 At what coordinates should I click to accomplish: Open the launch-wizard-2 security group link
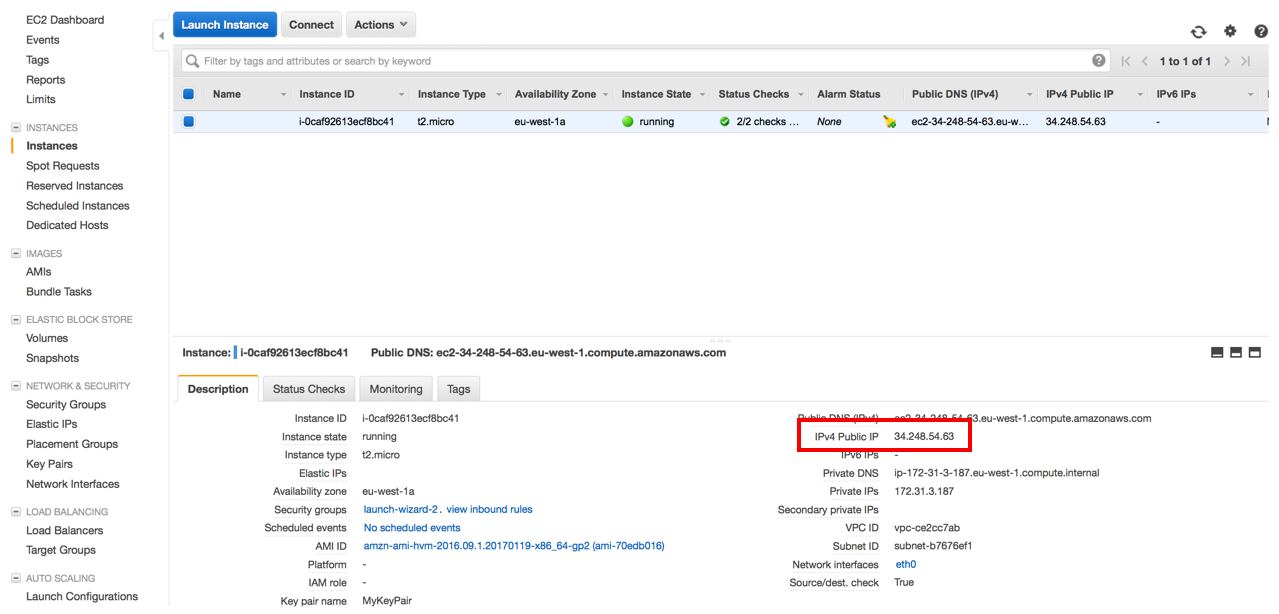400,509
